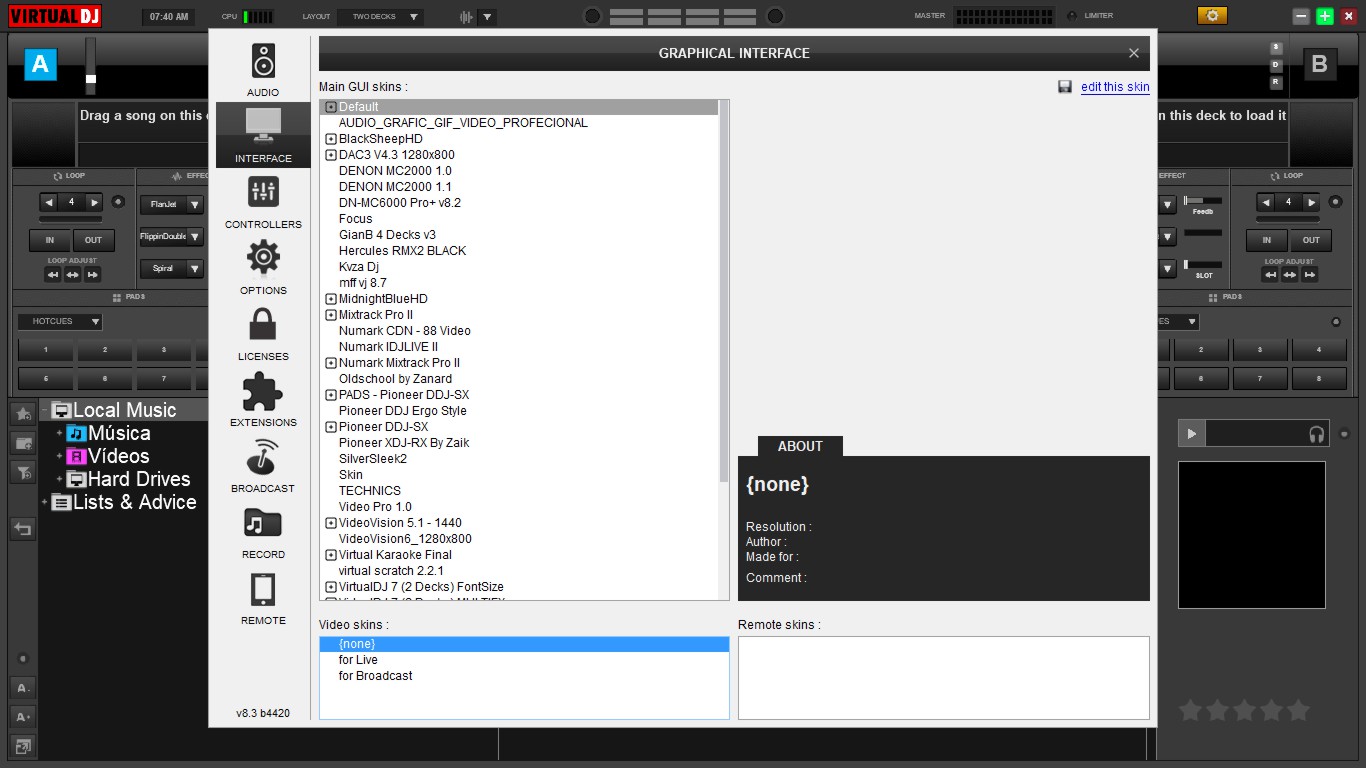Open the waveform display dropdown arrow
Screen dimensions: 1366x768
click(x=488, y=17)
